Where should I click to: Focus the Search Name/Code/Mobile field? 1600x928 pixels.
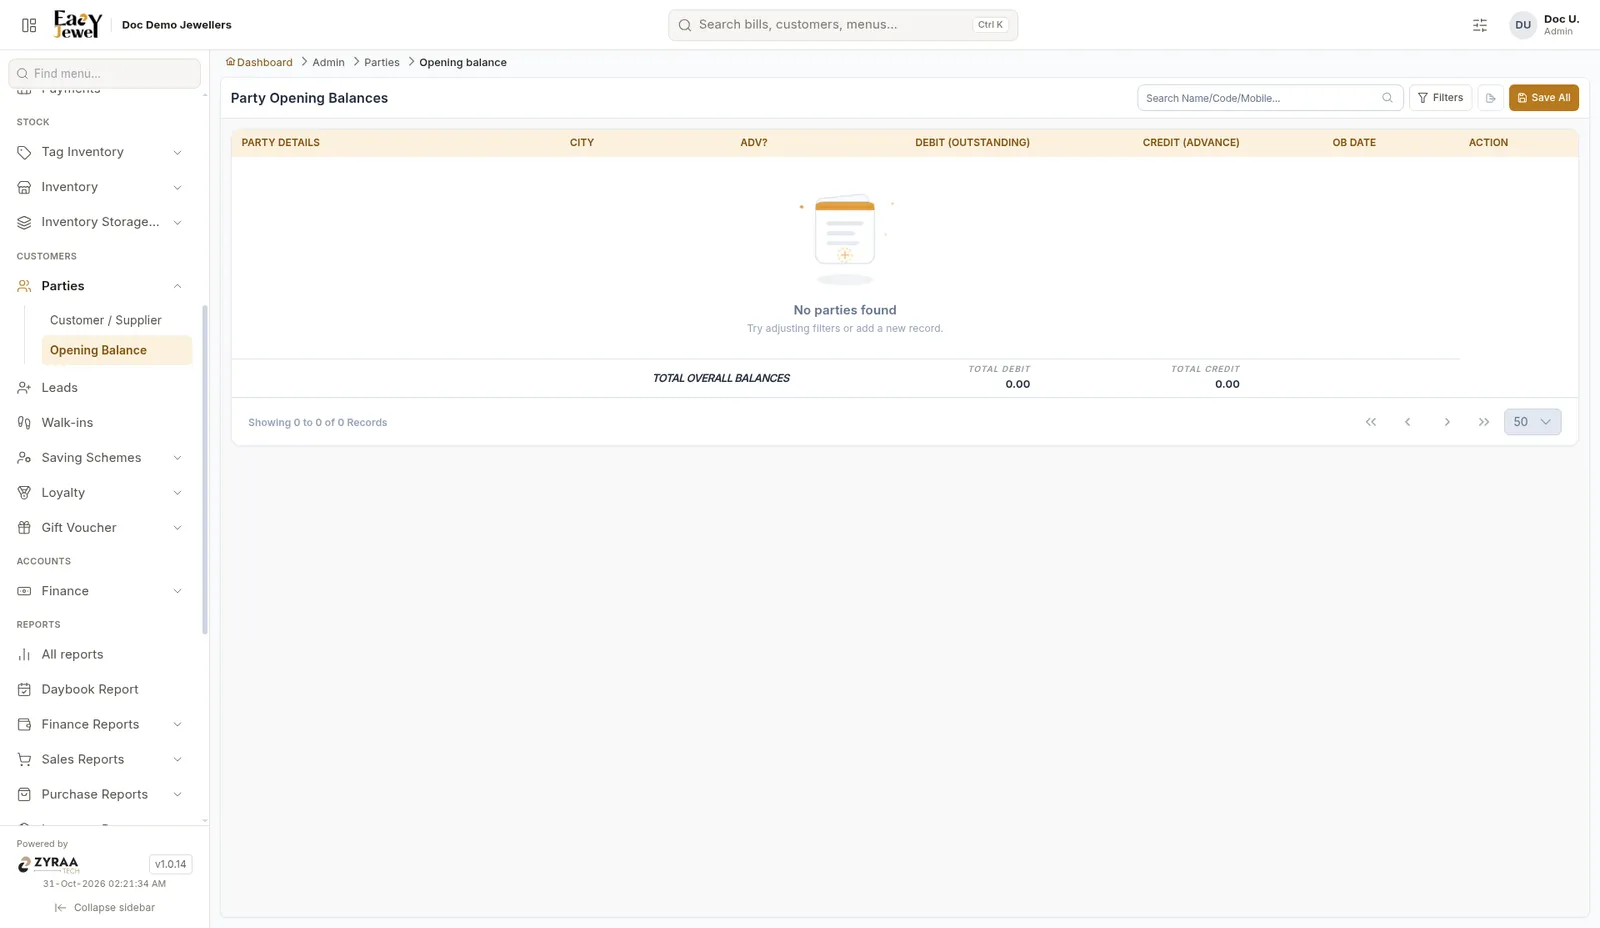click(x=1270, y=98)
